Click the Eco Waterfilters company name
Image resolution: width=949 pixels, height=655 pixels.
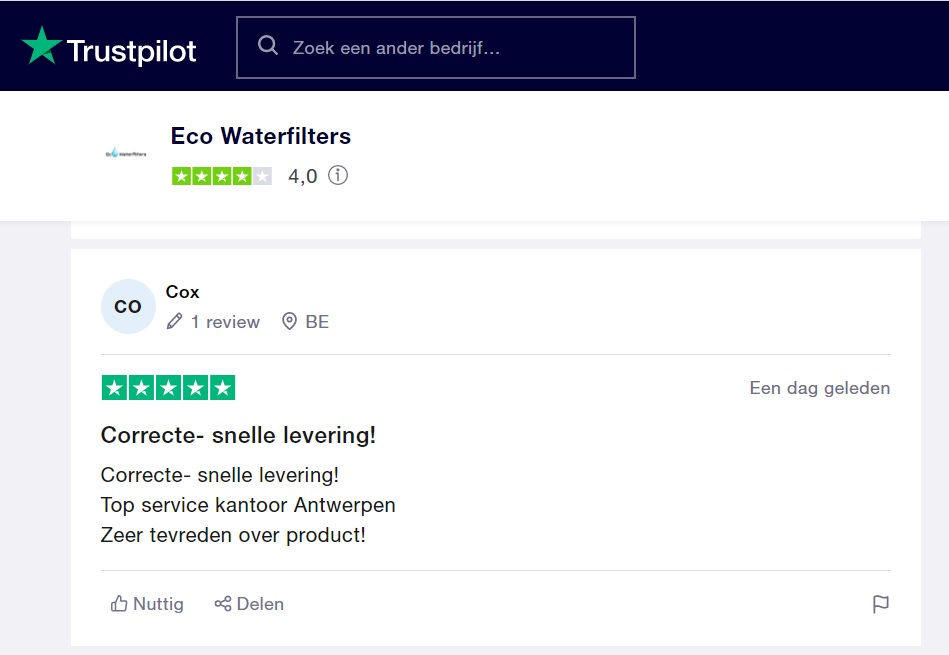(x=261, y=136)
